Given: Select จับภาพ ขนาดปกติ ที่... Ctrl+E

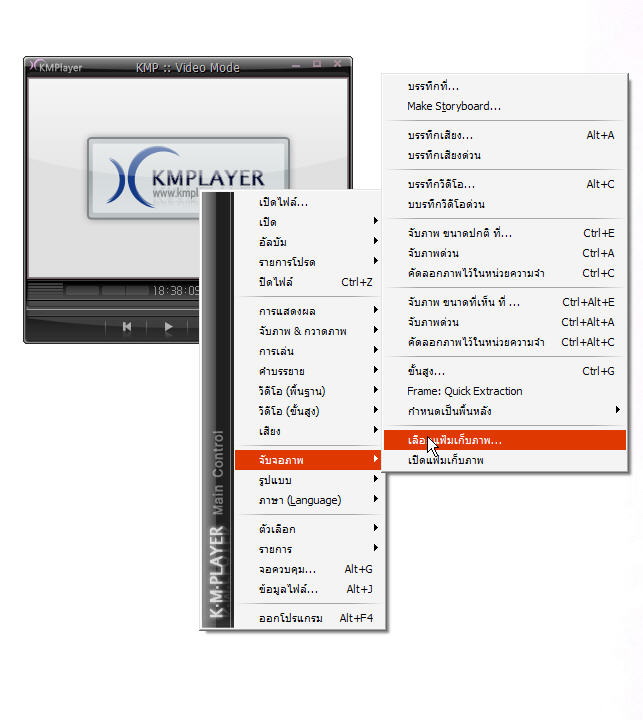Looking at the screenshot, I should (504, 233).
